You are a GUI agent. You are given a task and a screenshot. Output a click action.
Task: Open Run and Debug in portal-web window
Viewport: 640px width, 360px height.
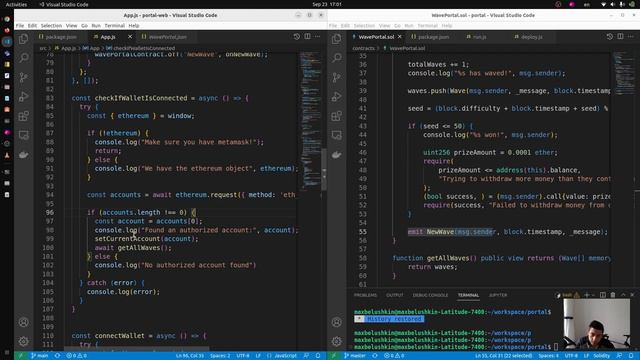tap(24, 96)
